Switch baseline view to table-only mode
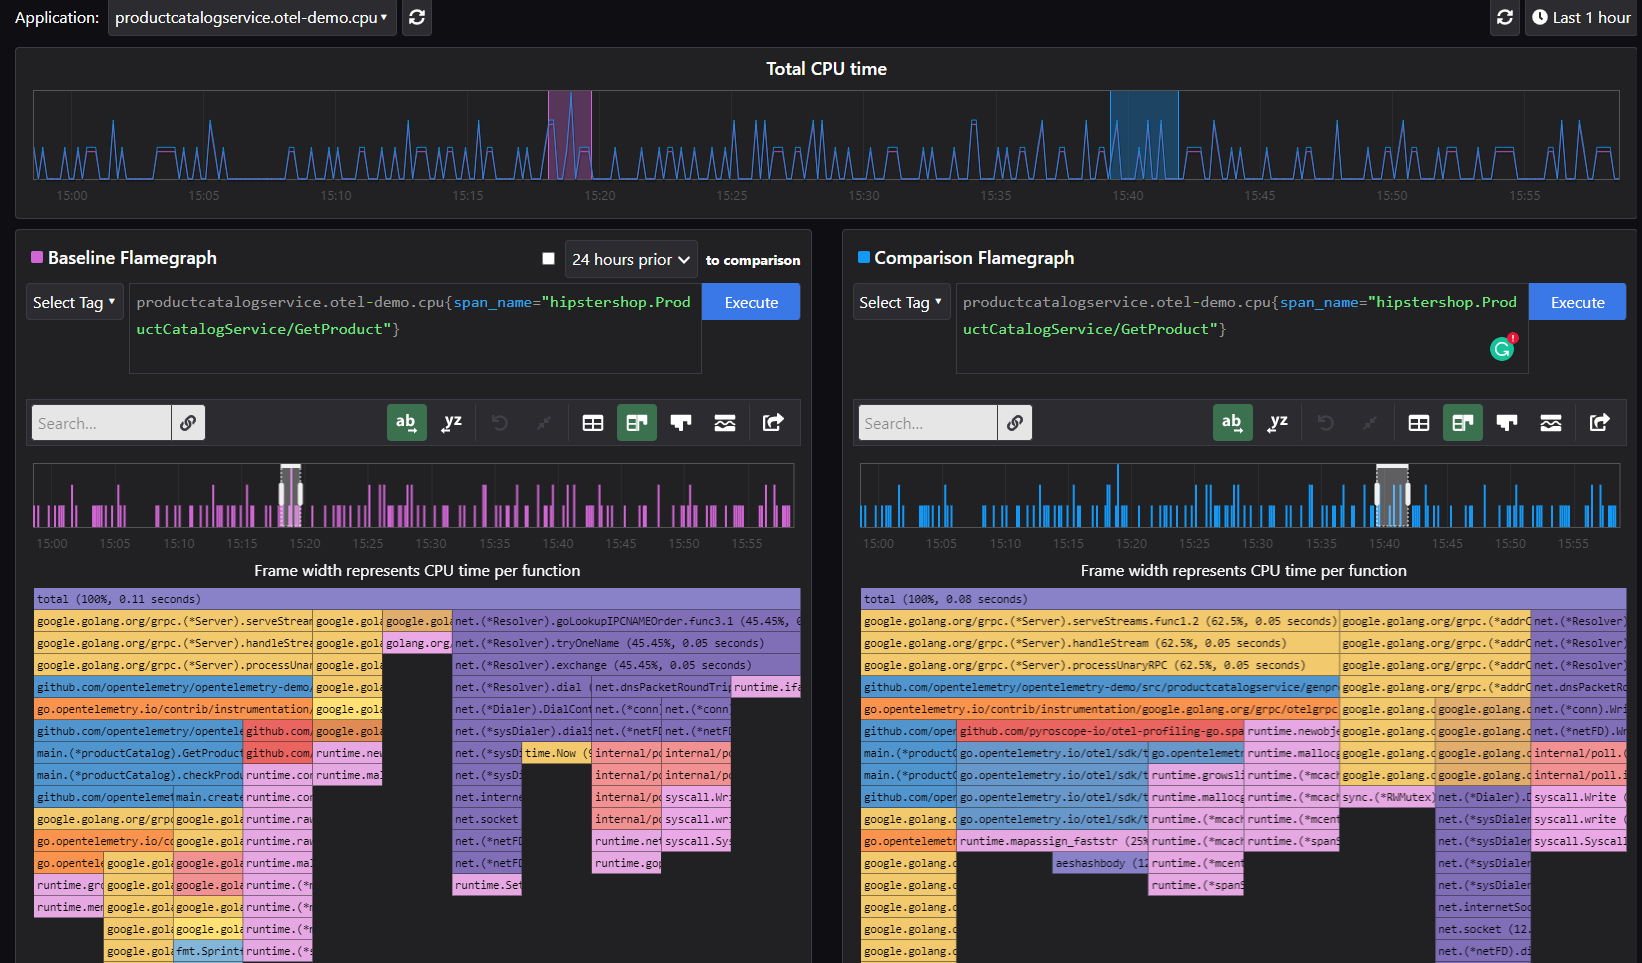1642x963 pixels. (x=593, y=422)
